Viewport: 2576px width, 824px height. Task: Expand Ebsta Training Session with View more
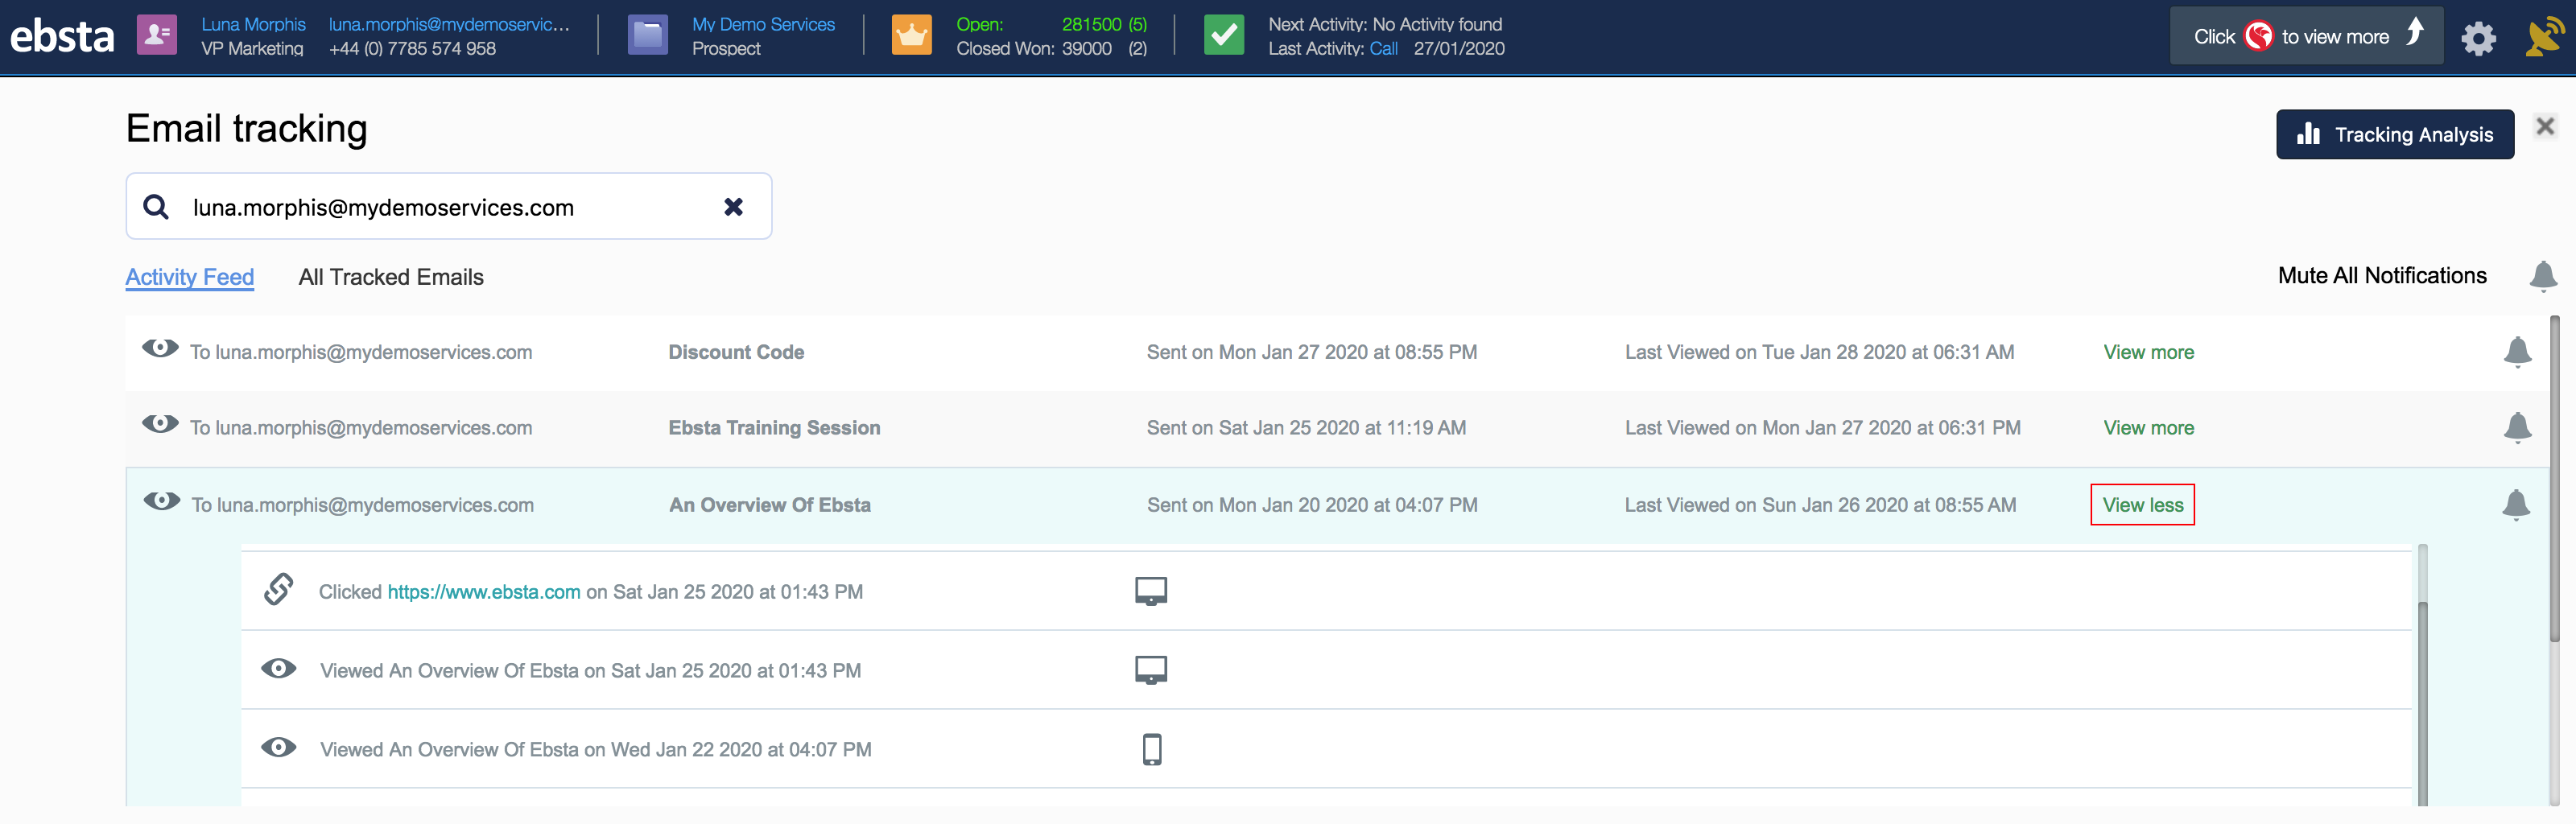point(2148,428)
